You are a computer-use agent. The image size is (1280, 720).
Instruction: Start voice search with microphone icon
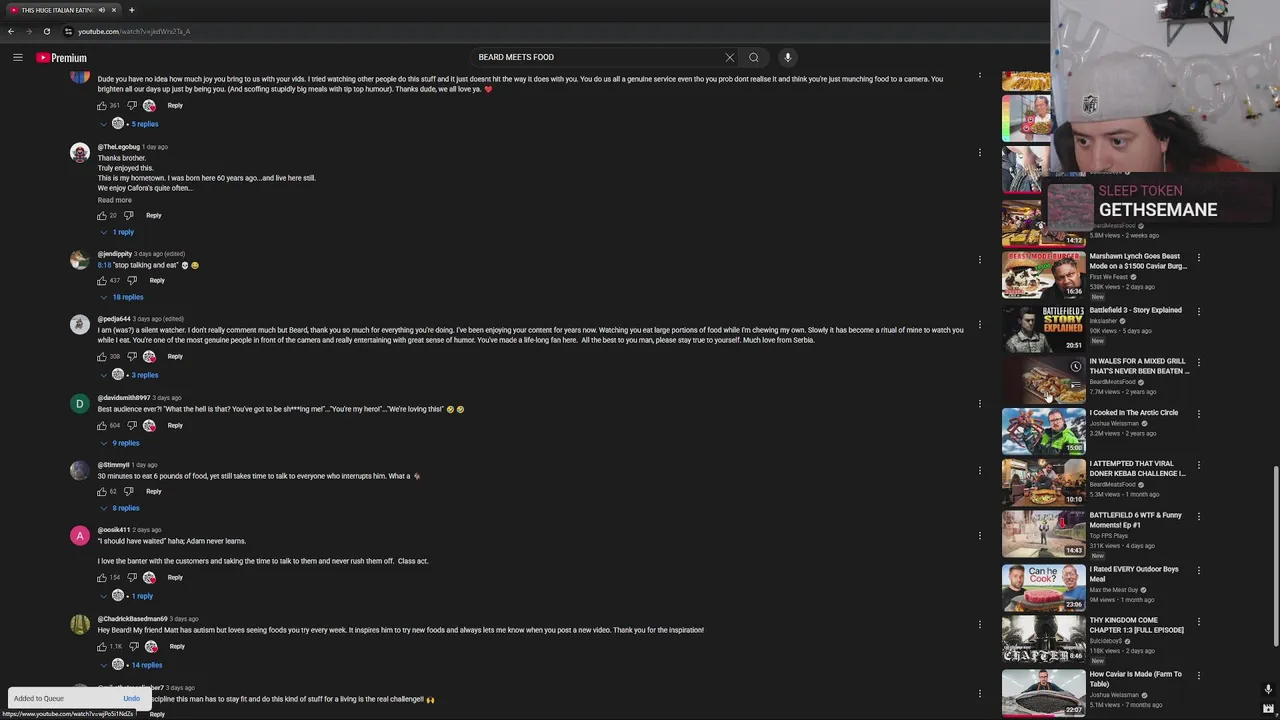[x=788, y=57]
